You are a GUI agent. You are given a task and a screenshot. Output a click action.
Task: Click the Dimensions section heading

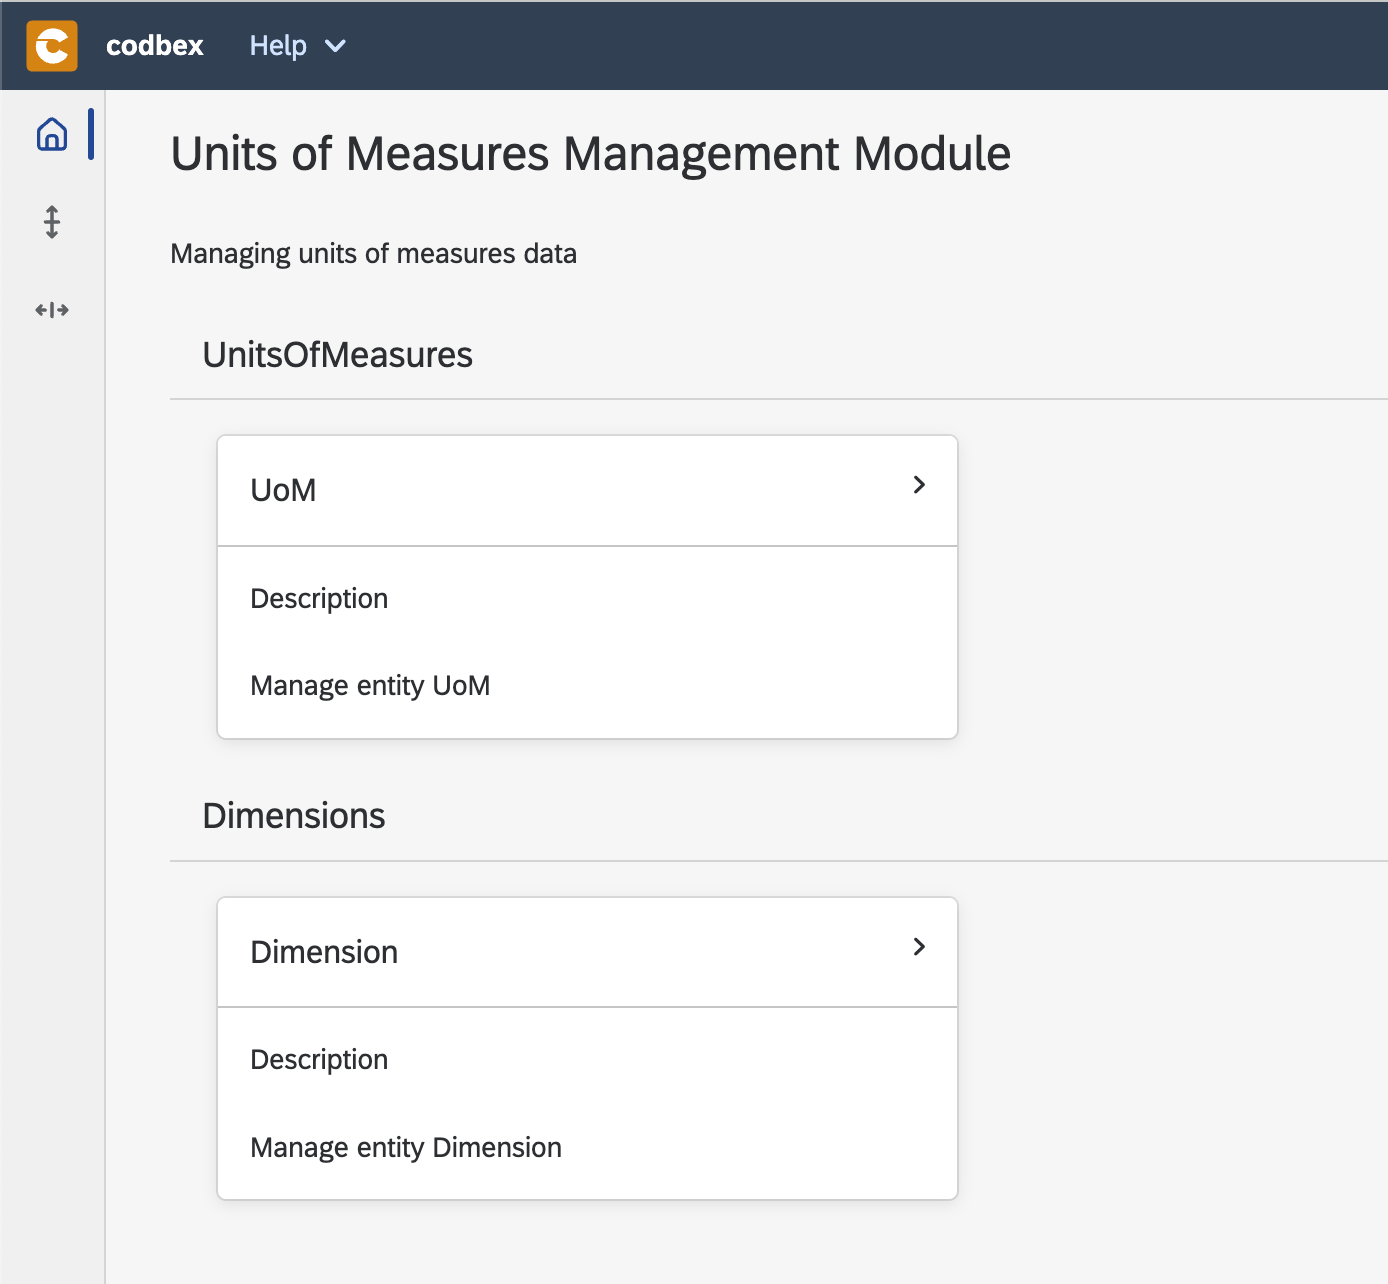[x=294, y=816]
